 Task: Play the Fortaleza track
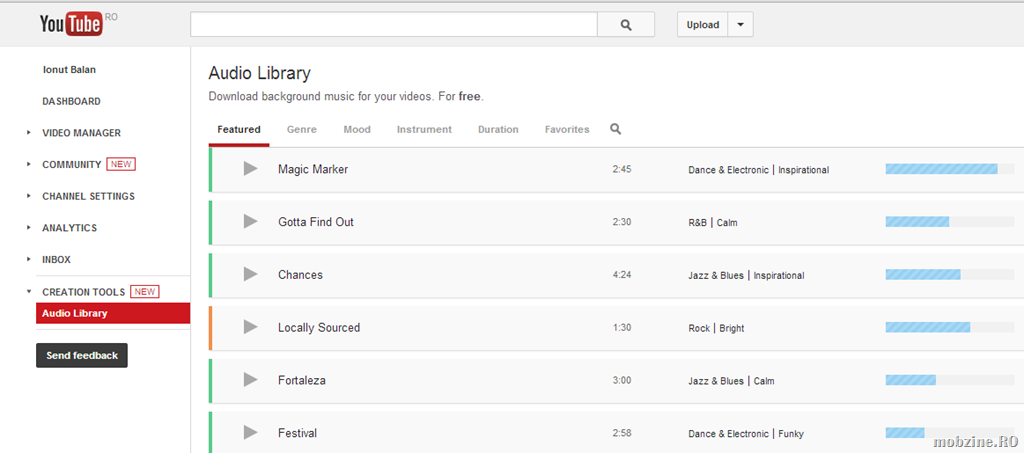[251, 380]
